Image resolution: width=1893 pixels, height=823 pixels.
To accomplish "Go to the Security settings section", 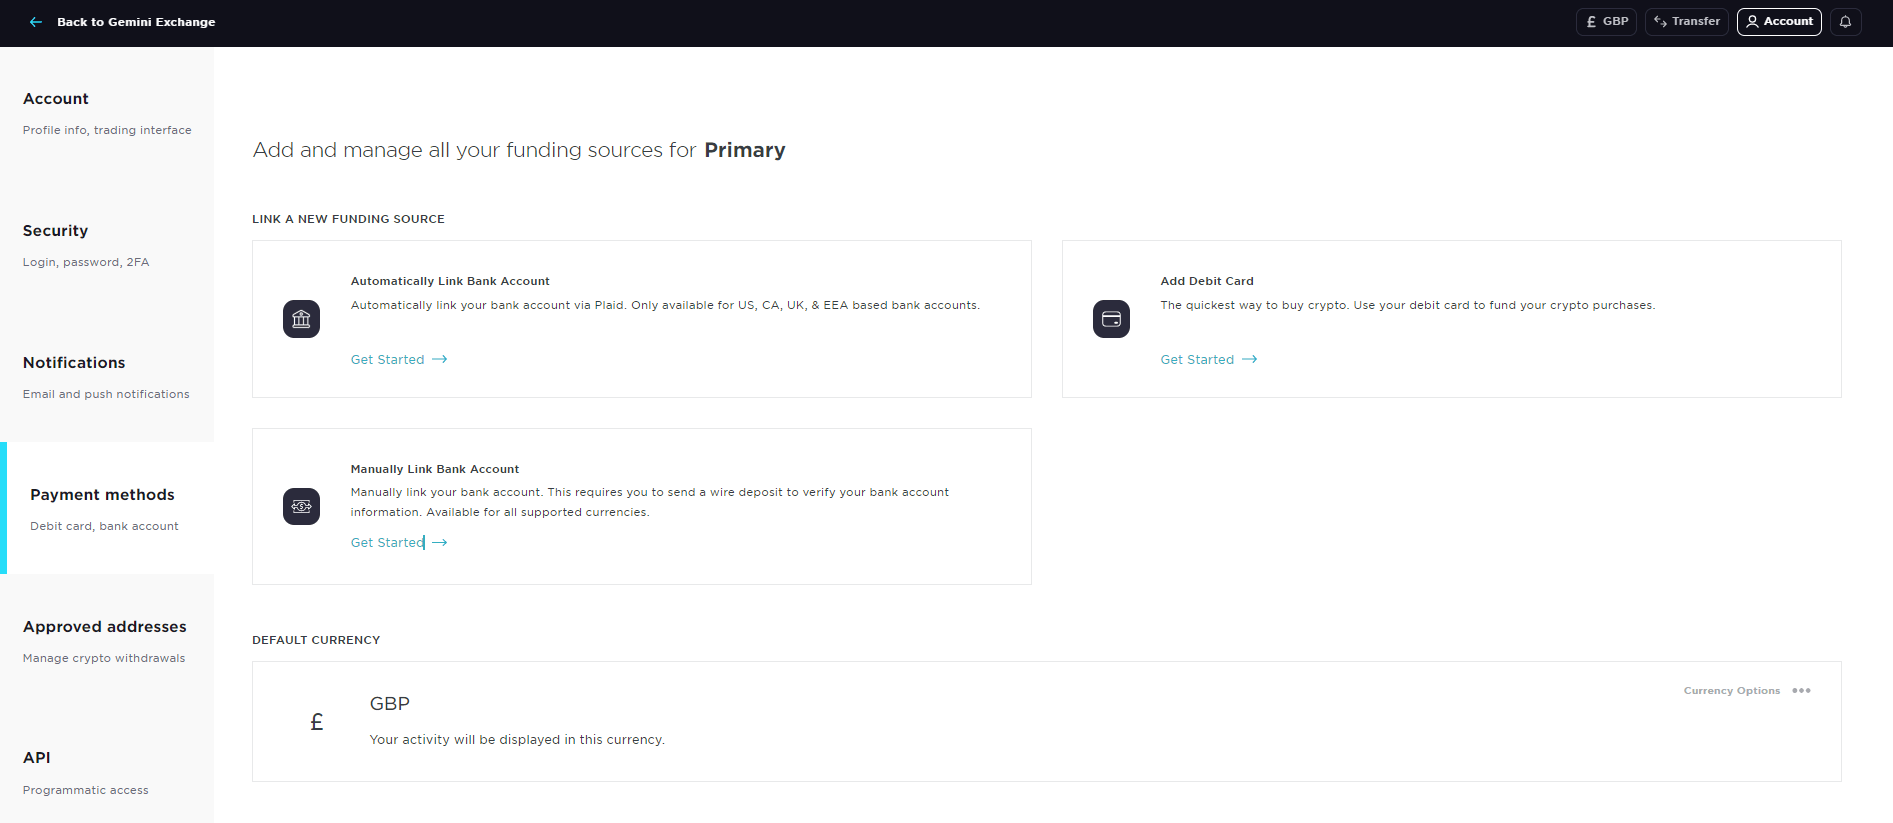I will pos(107,245).
